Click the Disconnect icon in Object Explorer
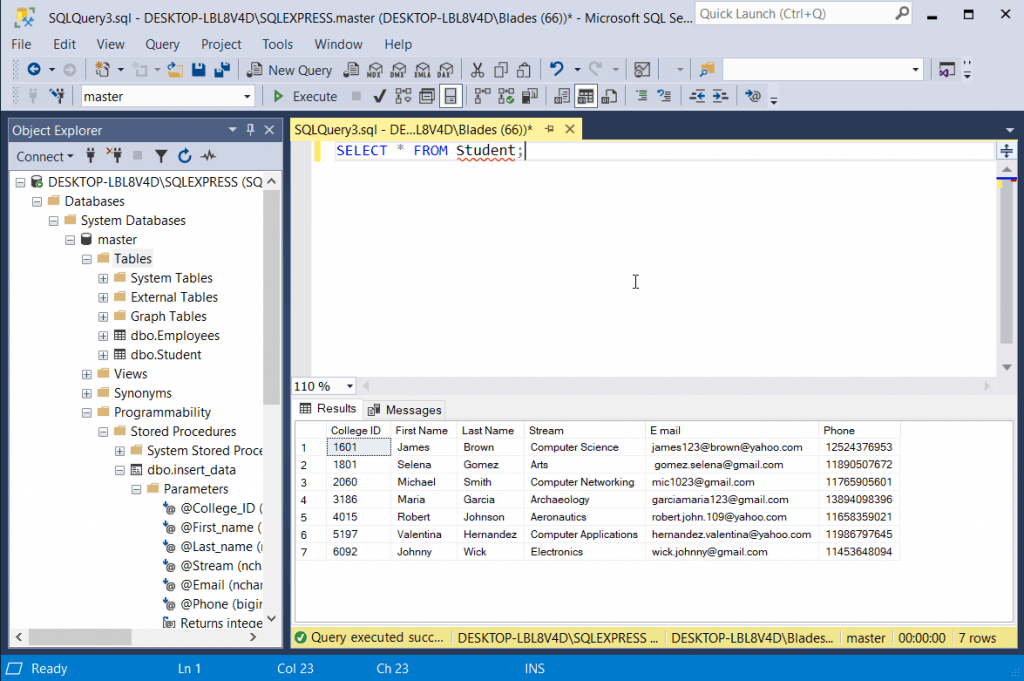1024x681 pixels. (x=113, y=155)
